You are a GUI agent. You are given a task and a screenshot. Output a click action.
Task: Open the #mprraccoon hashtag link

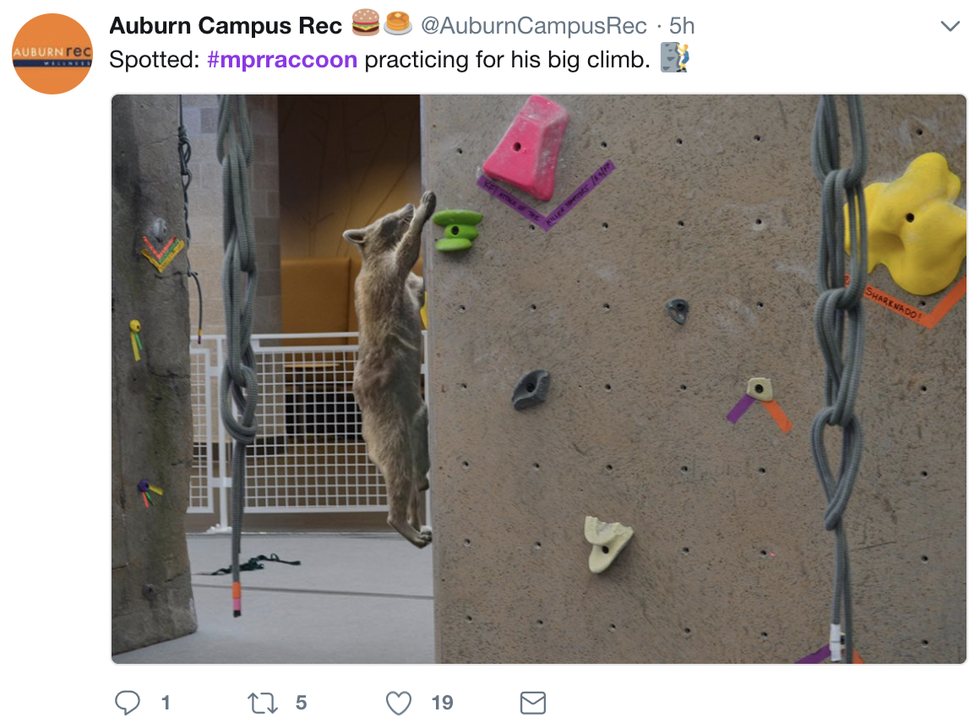click(282, 60)
